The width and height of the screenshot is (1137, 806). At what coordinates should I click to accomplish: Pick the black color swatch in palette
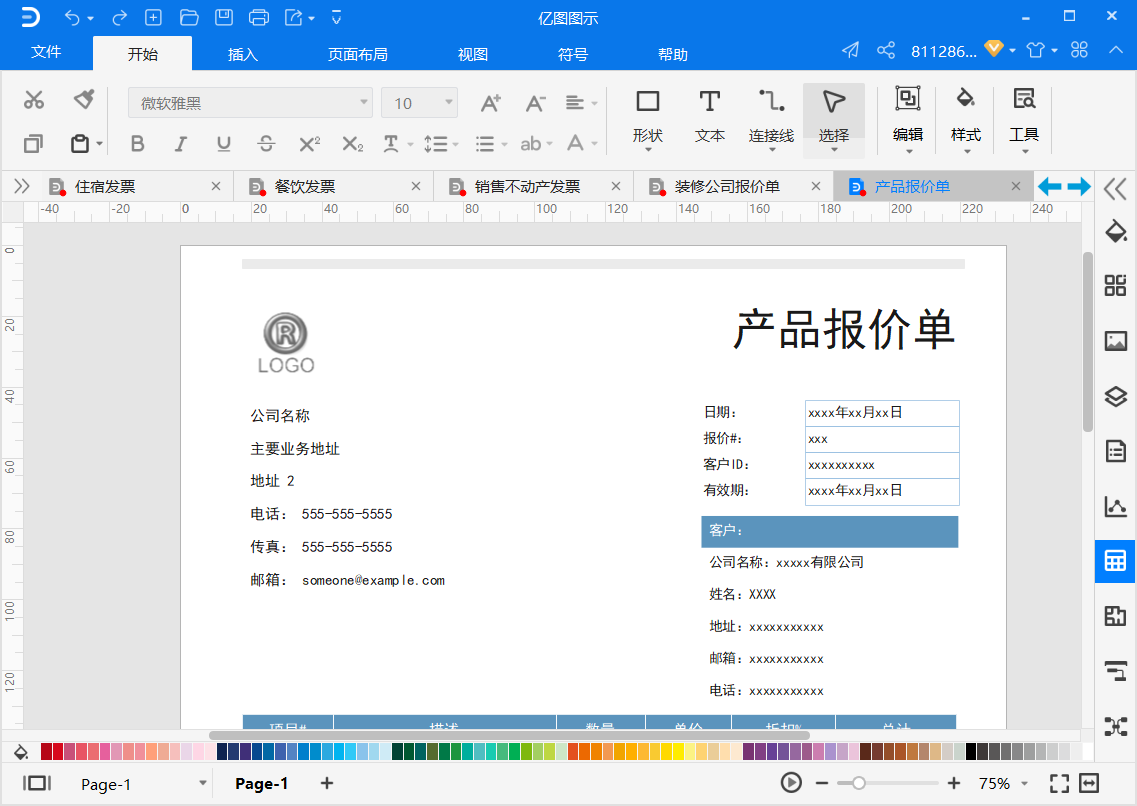tap(970, 752)
